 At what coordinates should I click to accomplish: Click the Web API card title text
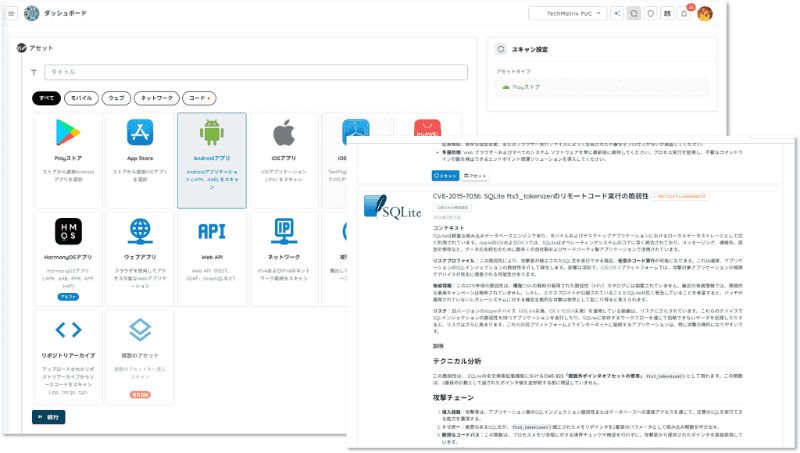[212, 257]
